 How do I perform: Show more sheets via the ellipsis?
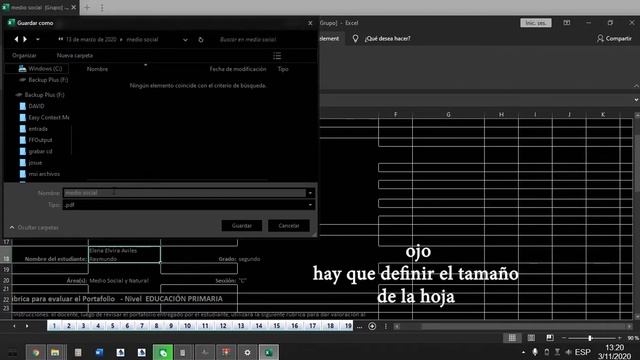pyautogui.click(x=359, y=326)
